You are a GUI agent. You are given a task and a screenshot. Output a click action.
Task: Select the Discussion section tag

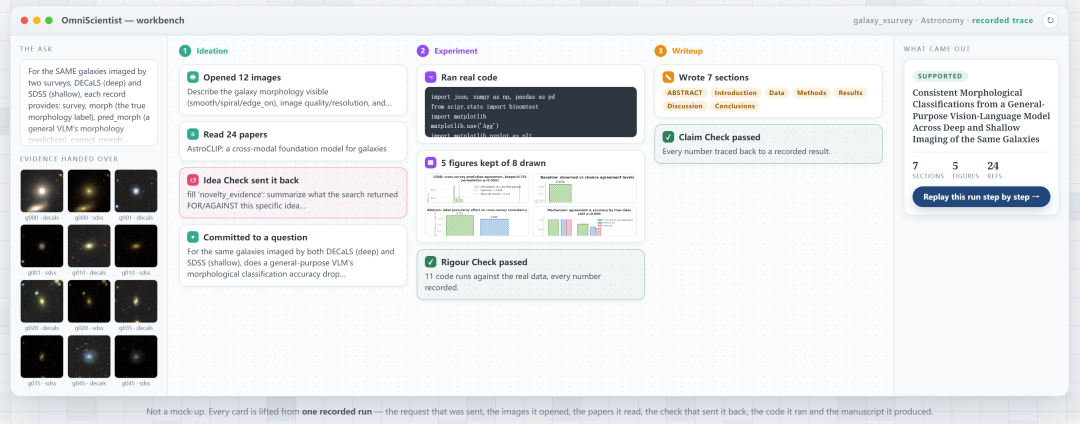pyautogui.click(x=685, y=106)
